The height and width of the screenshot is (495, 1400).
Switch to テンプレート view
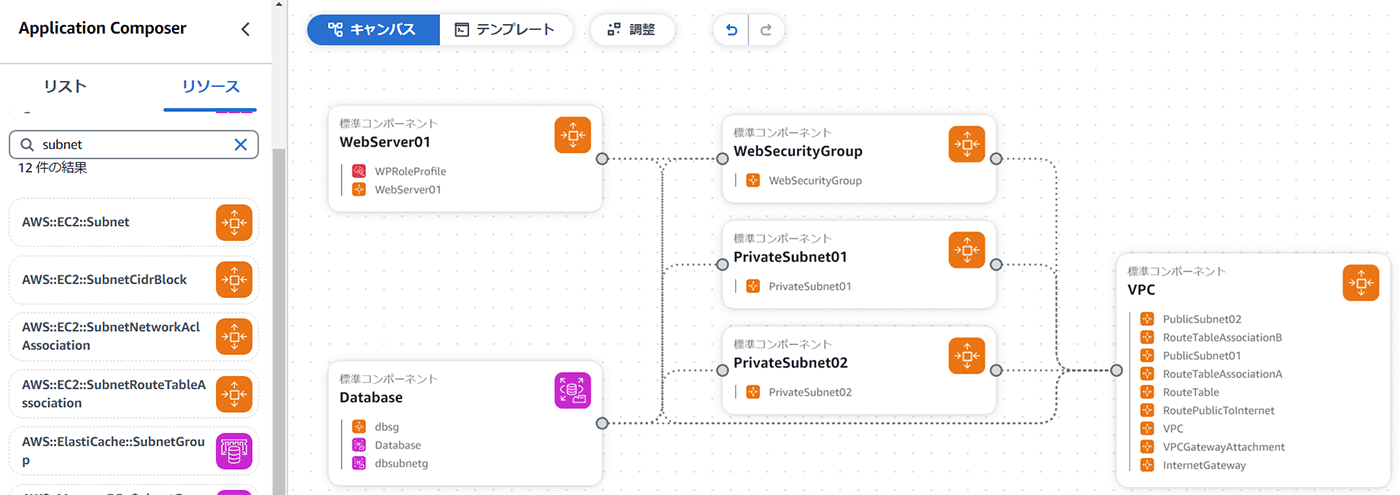click(x=505, y=30)
